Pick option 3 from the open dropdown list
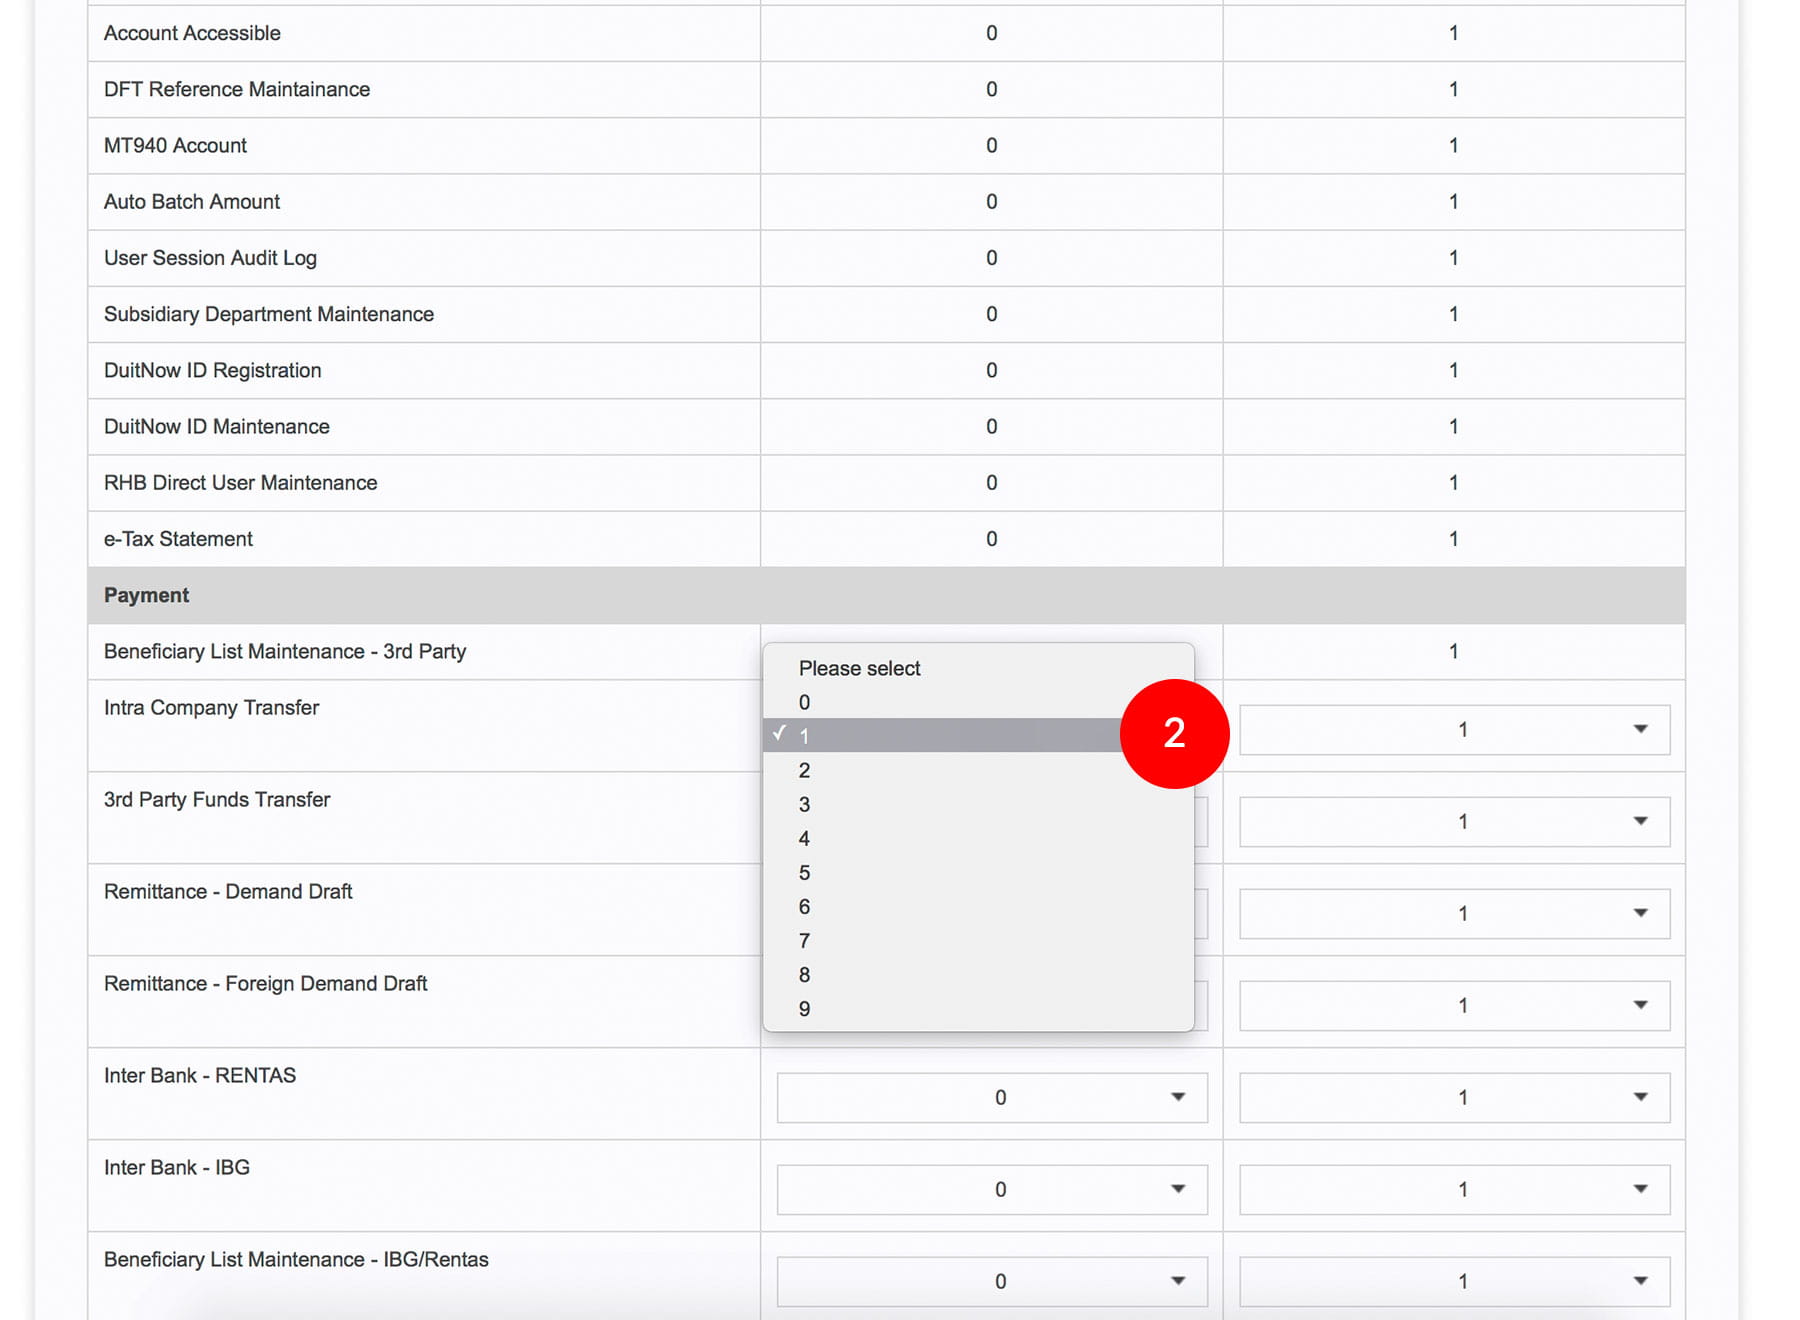The image size is (1800, 1320). coord(805,804)
